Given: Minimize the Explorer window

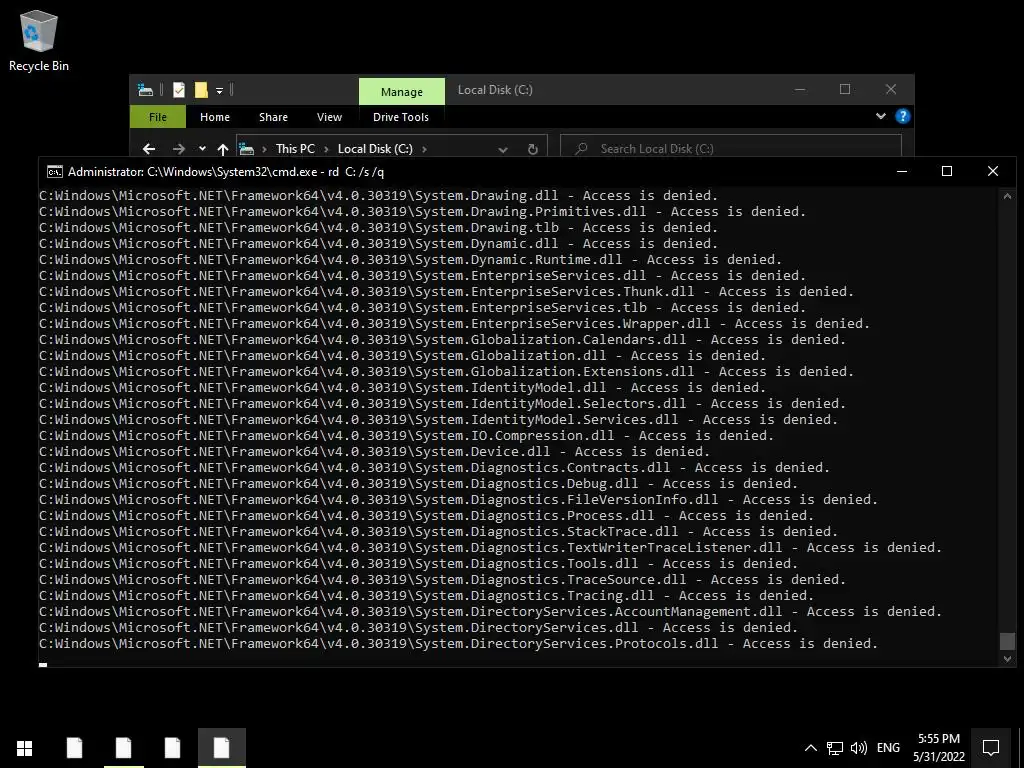Looking at the screenshot, I should (800, 89).
